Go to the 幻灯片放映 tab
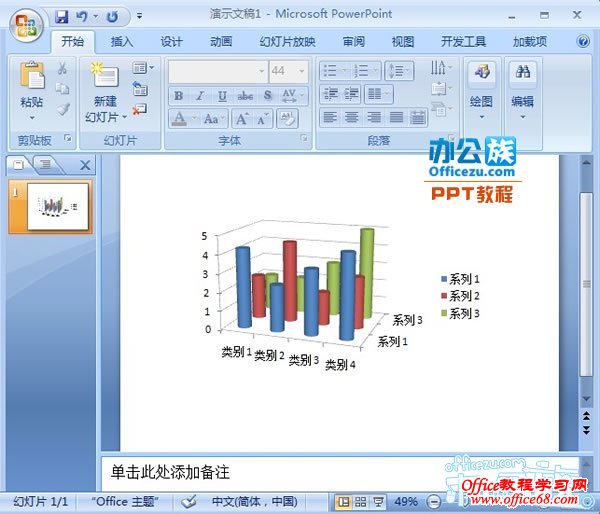The image size is (600, 514). pyautogui.click(x=287, y=41)
